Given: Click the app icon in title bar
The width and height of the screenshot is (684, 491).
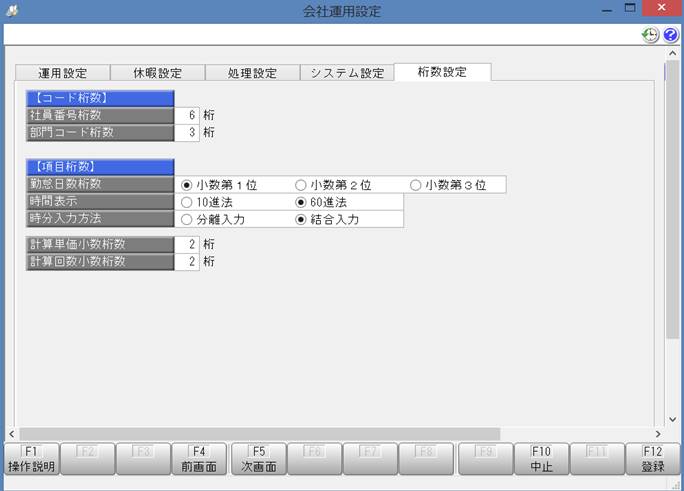Looking at the screenshot, I should point(12,10).
